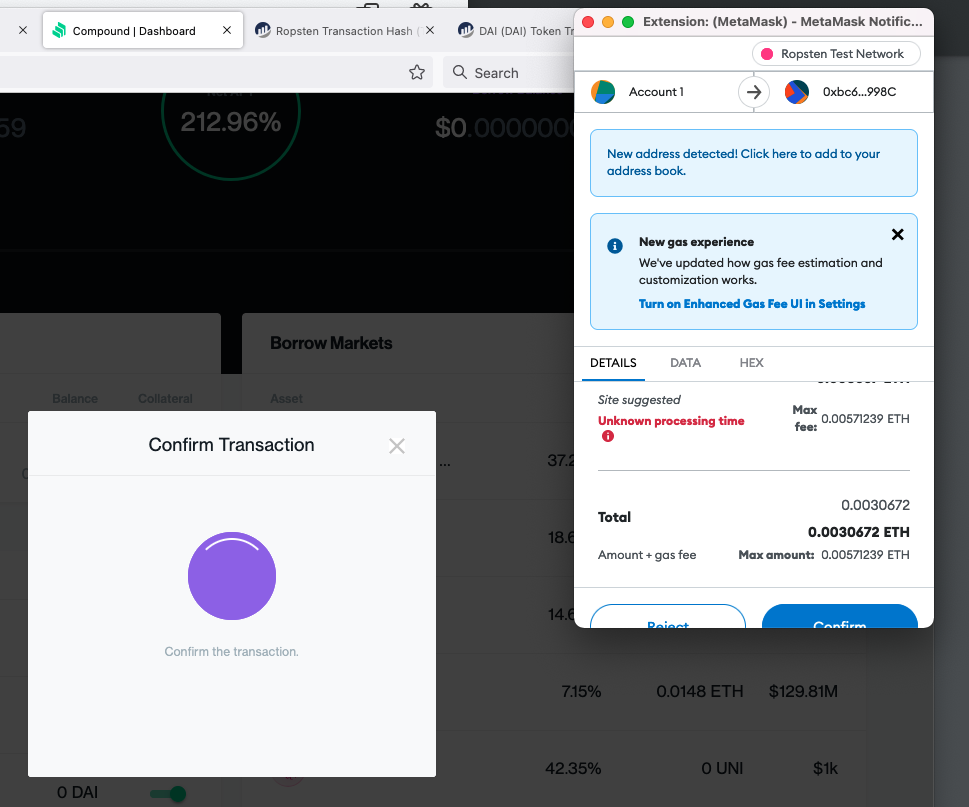Viewport: 969px width, 807px height.
Task: Open the Ropsten Test Network selector
Action: (x=836, y=54)
